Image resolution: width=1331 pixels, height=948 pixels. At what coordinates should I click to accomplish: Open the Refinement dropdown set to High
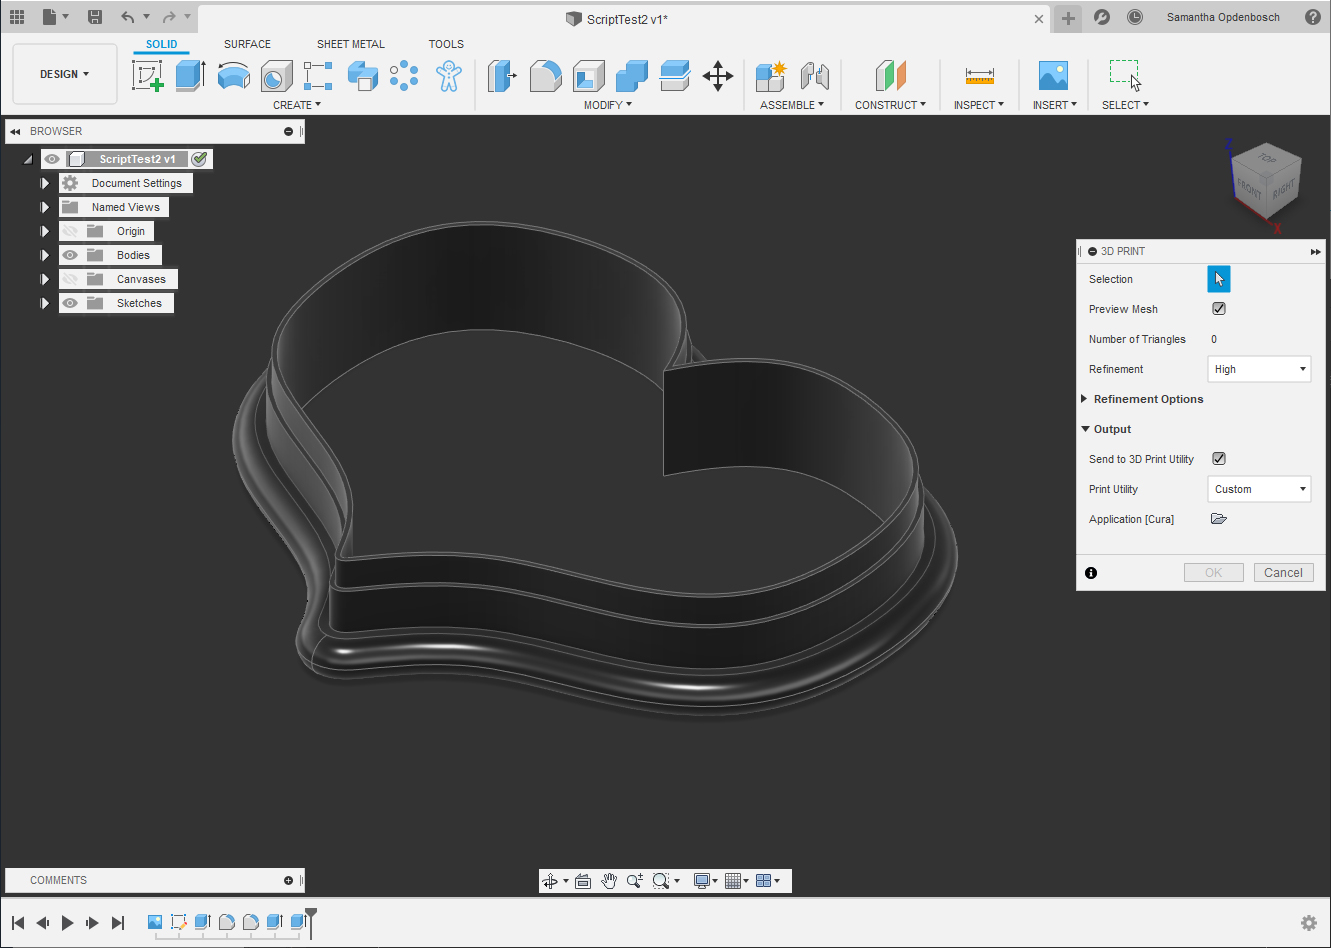(x=1259, y=369)
